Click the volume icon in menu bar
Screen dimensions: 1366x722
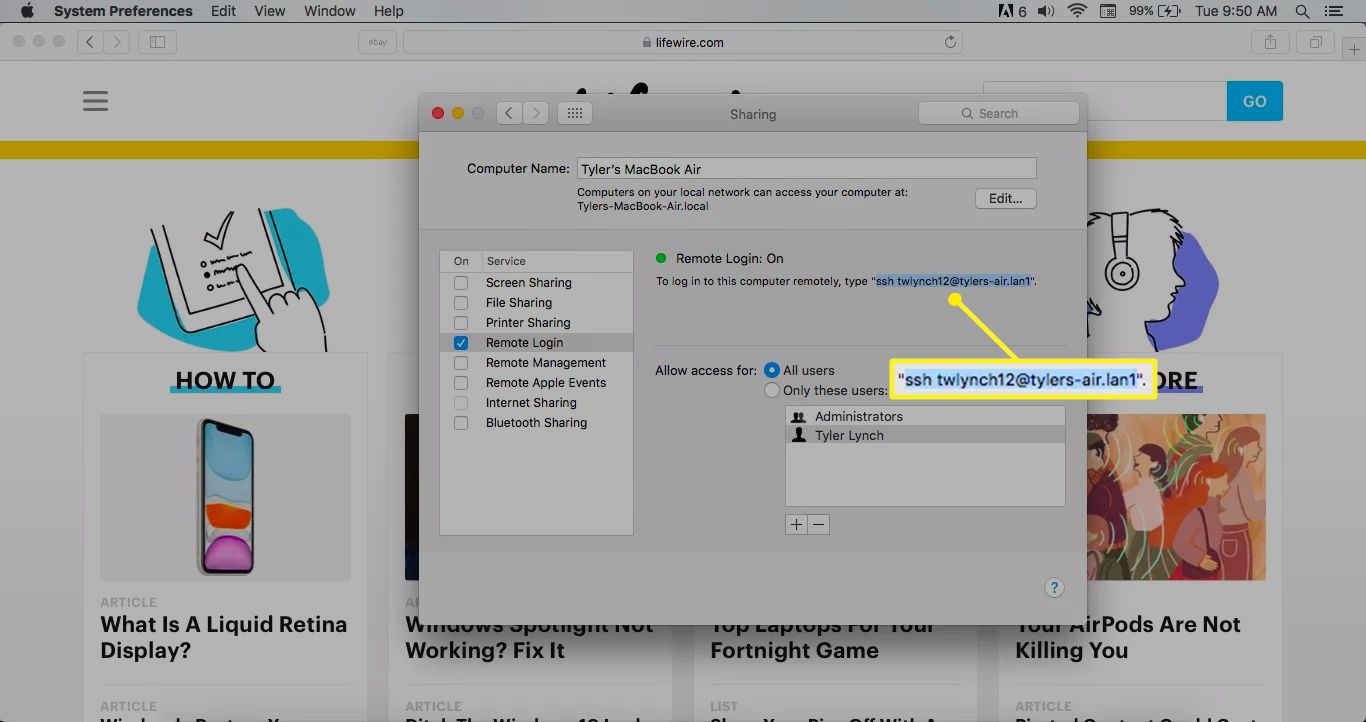point(1046,11)
